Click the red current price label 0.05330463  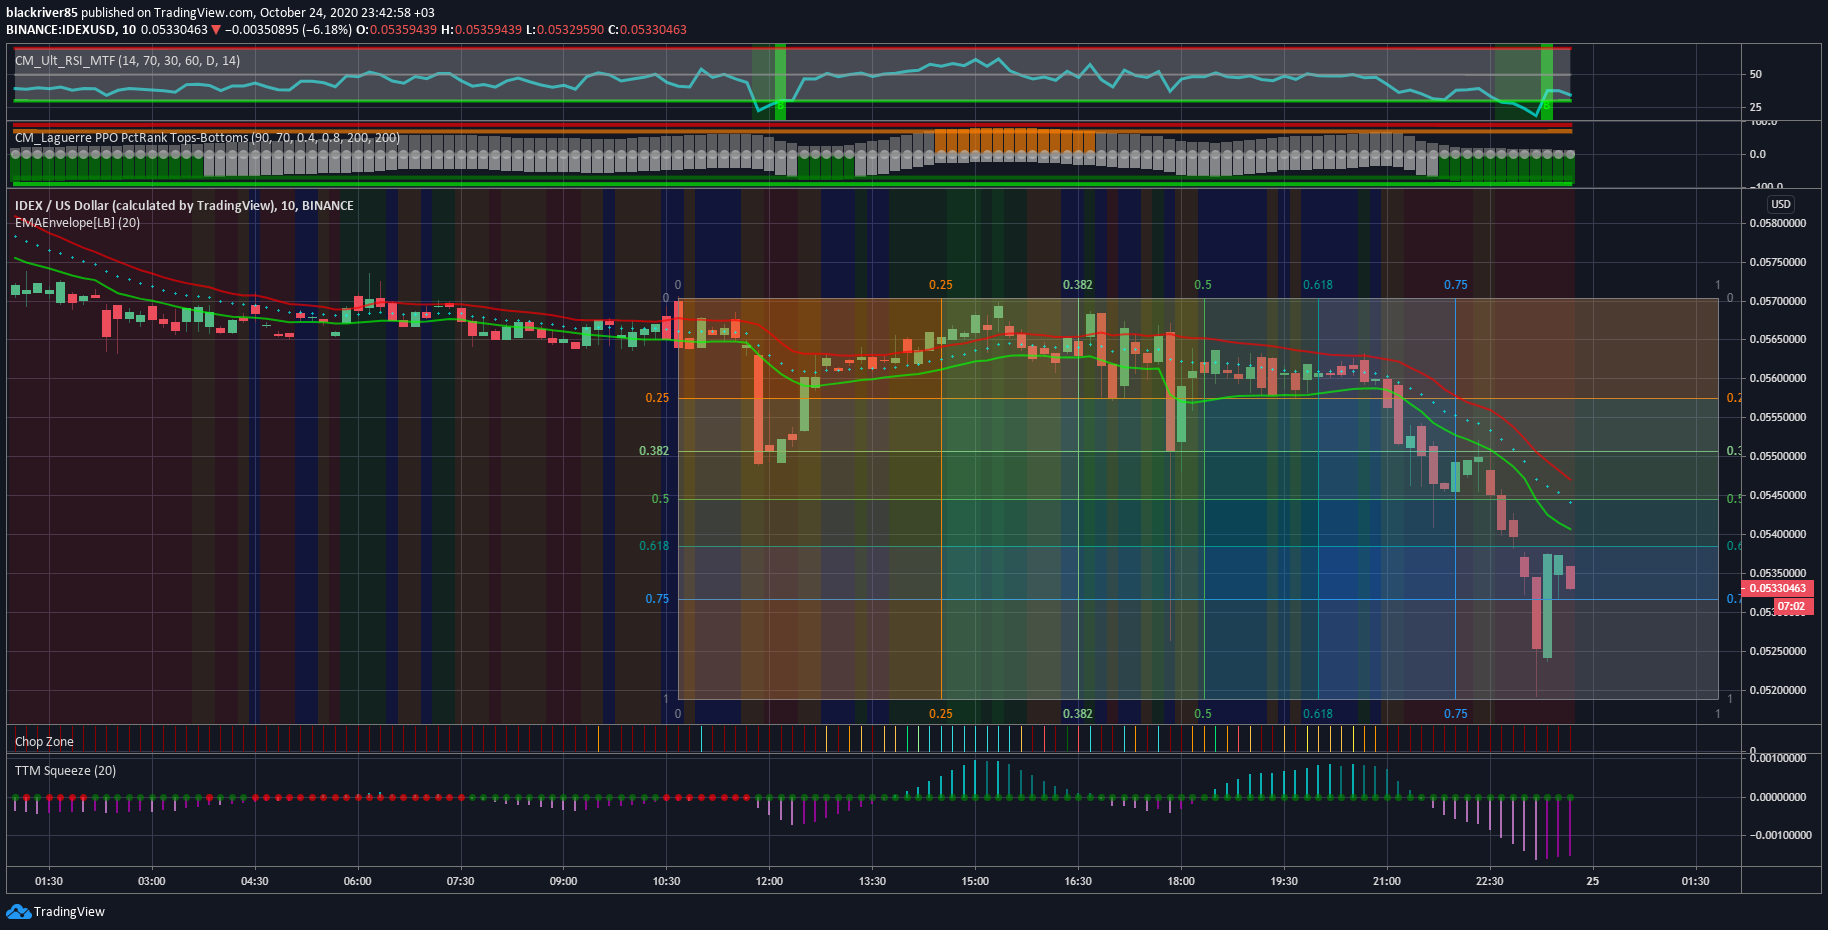(x=1777, y=588)
